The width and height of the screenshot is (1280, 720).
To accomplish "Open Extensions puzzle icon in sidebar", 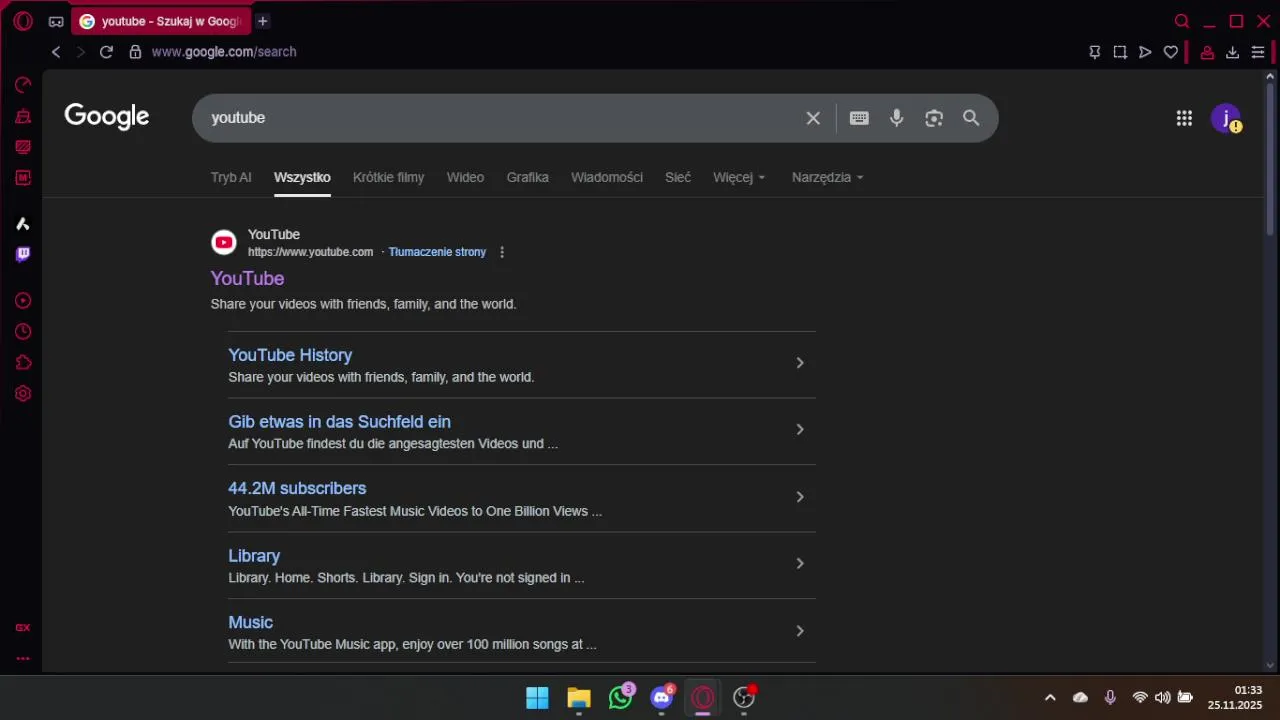I will click(23, 363).
